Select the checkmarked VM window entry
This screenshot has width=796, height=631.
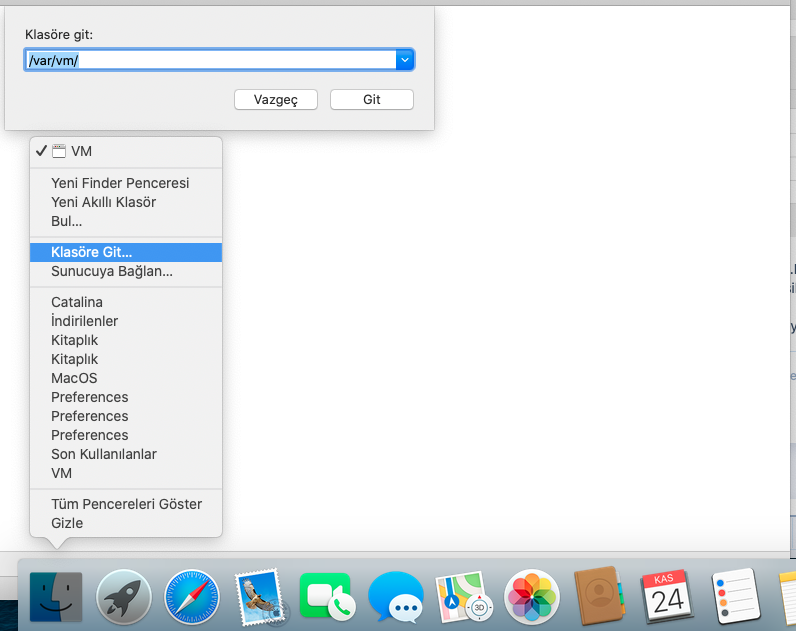pos(81,151)
